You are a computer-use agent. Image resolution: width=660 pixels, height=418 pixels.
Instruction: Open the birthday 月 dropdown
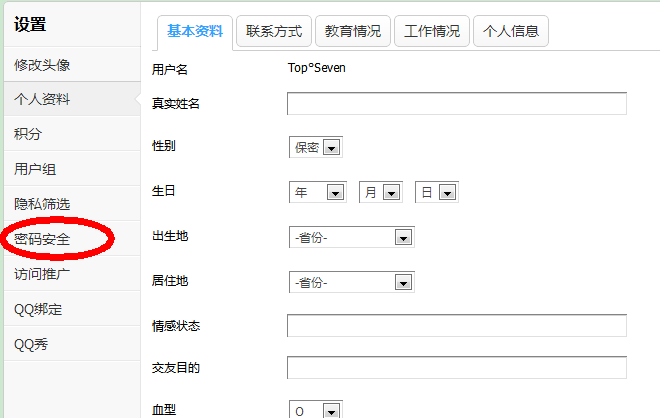pyautogui.click(x=381, y=192)
